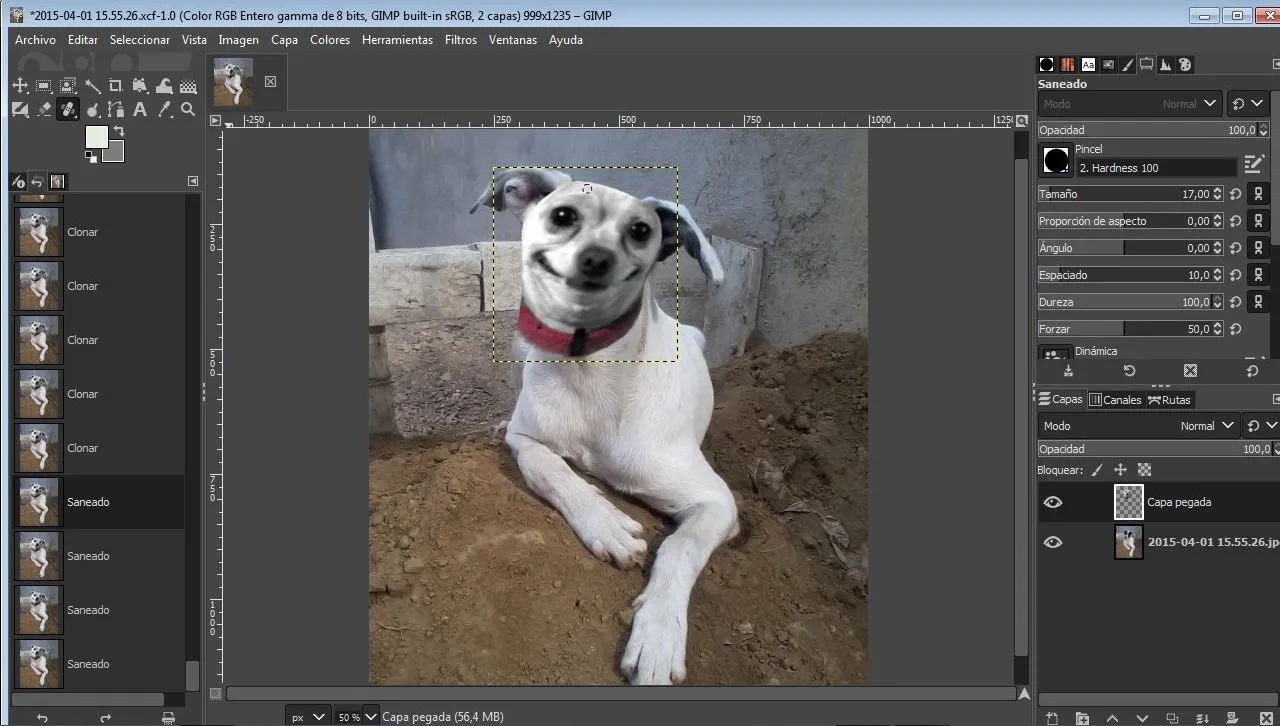Switch to the Rutas tab
Viewport: 1280px width, 726px height.
[1170, 399]
